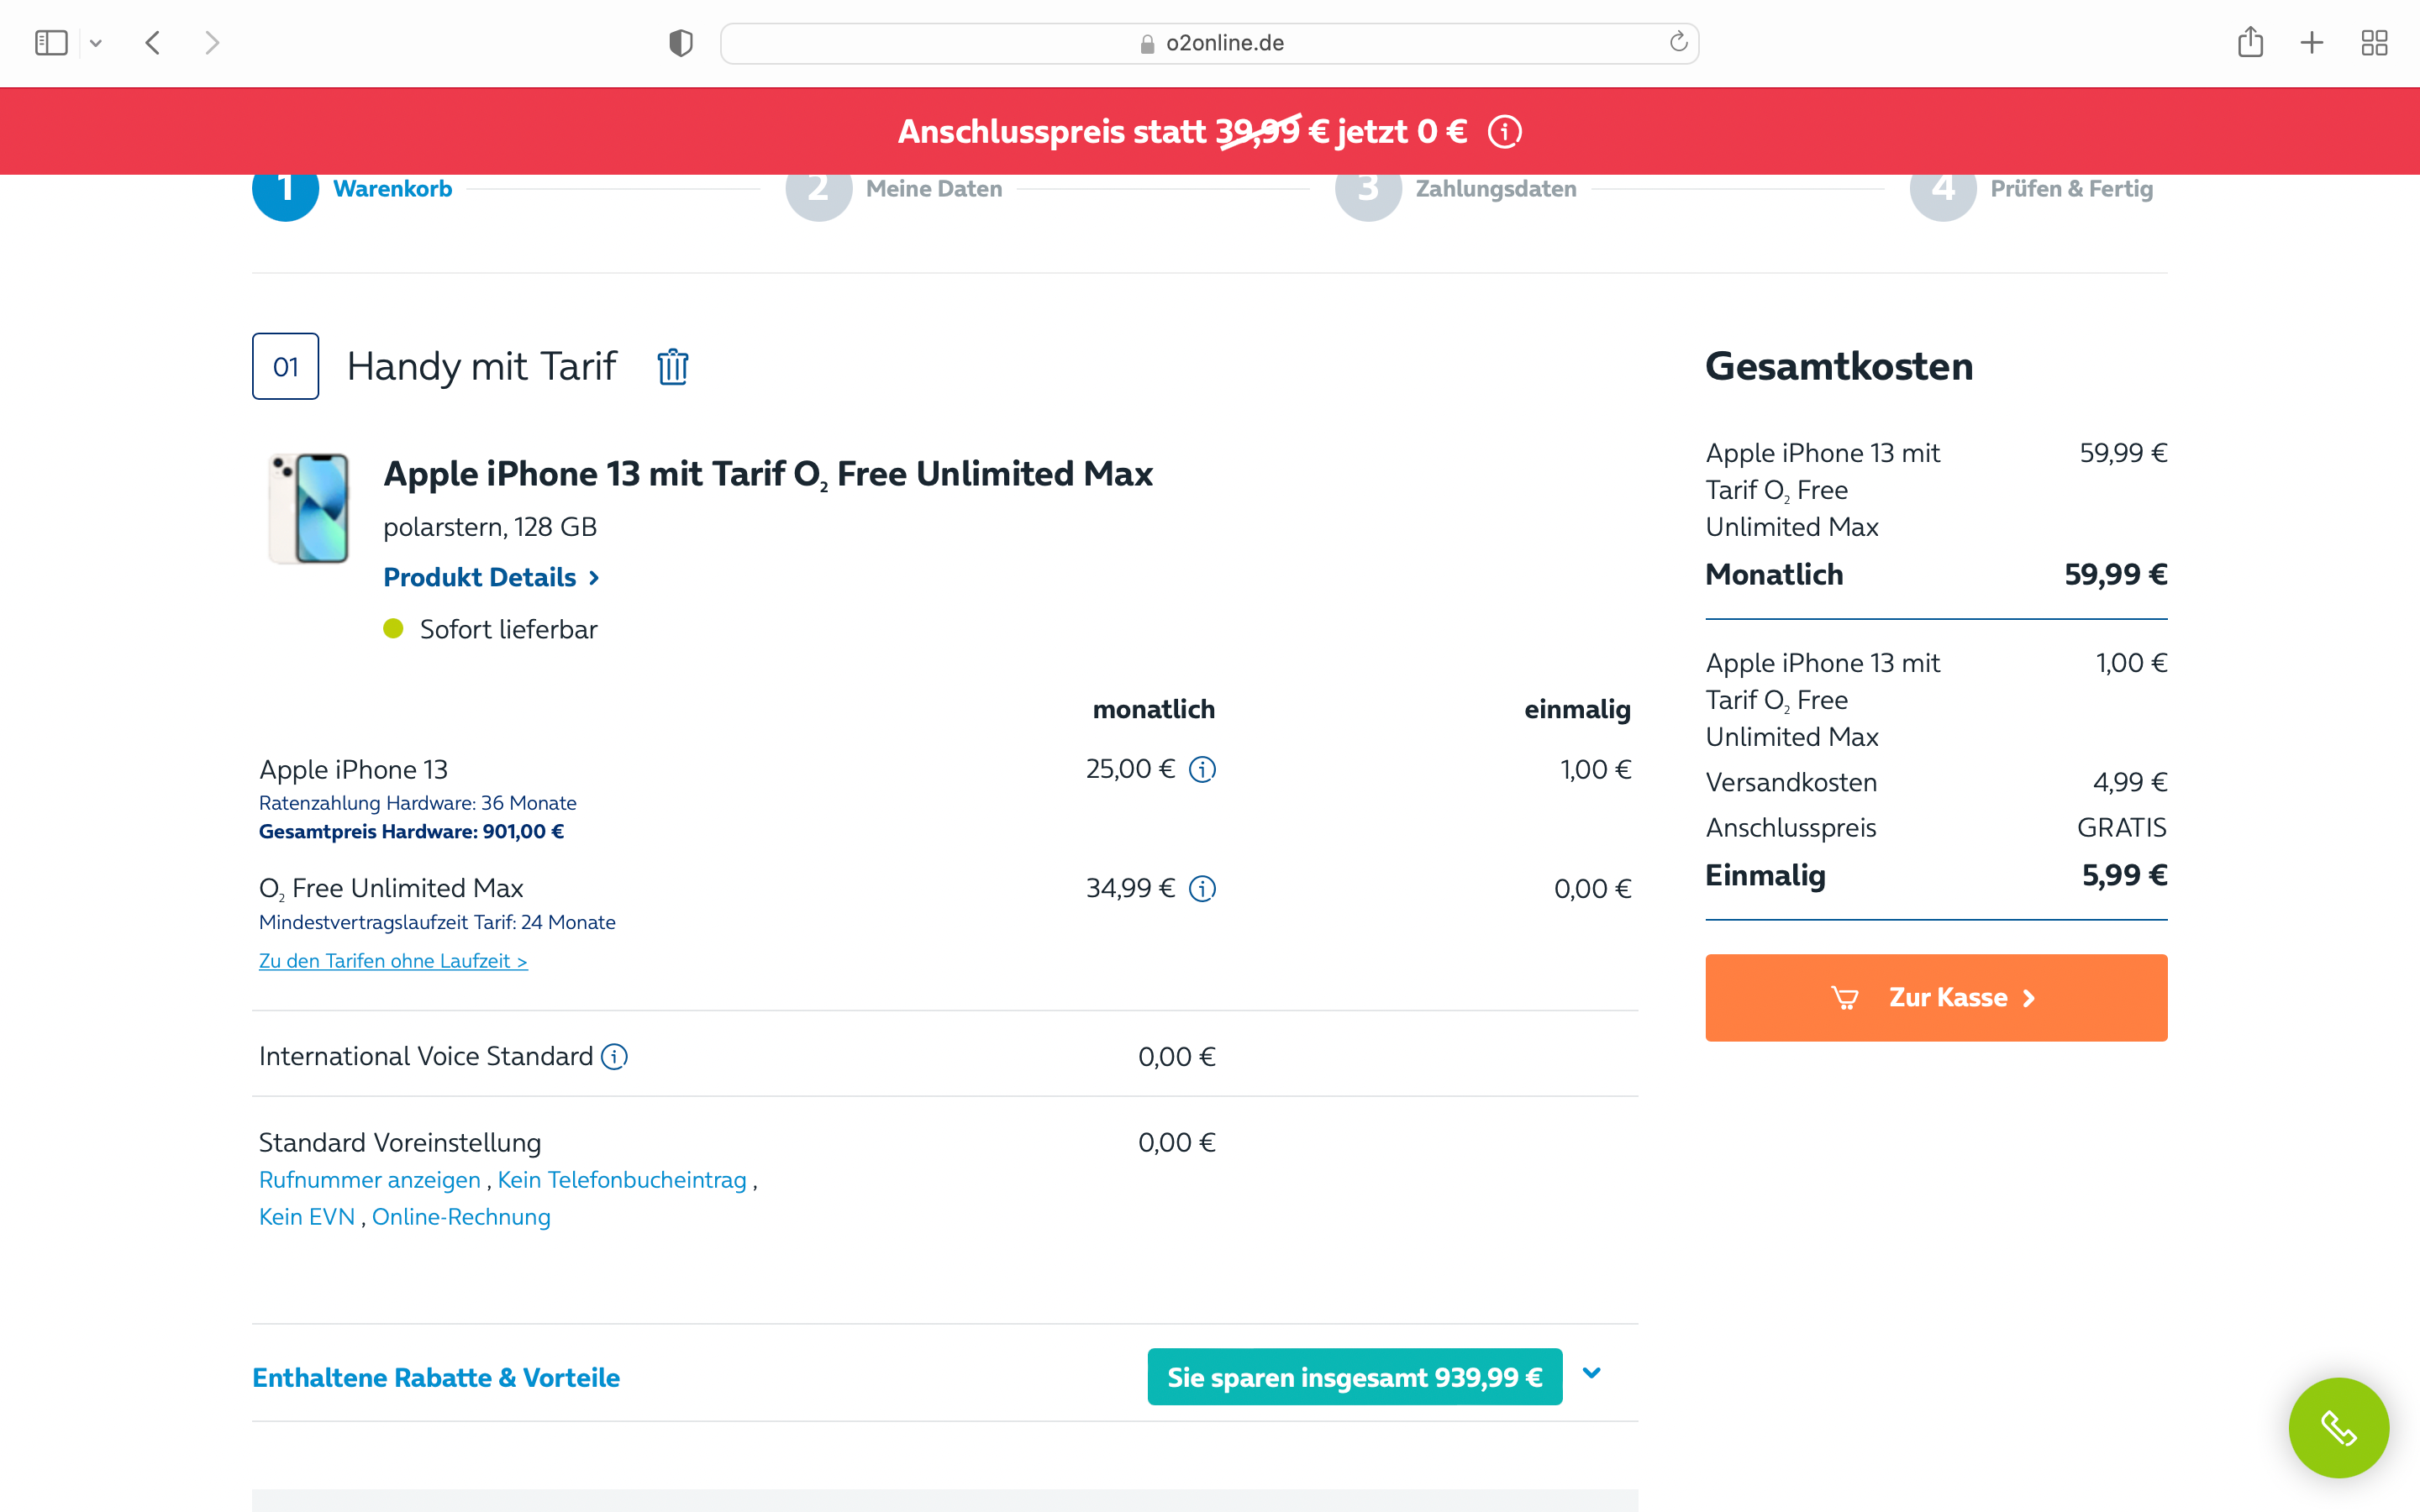Click the iPhone 13 product thumbnail
The width and height of the screenshot is (2420, 1512).
pos(311,507)
